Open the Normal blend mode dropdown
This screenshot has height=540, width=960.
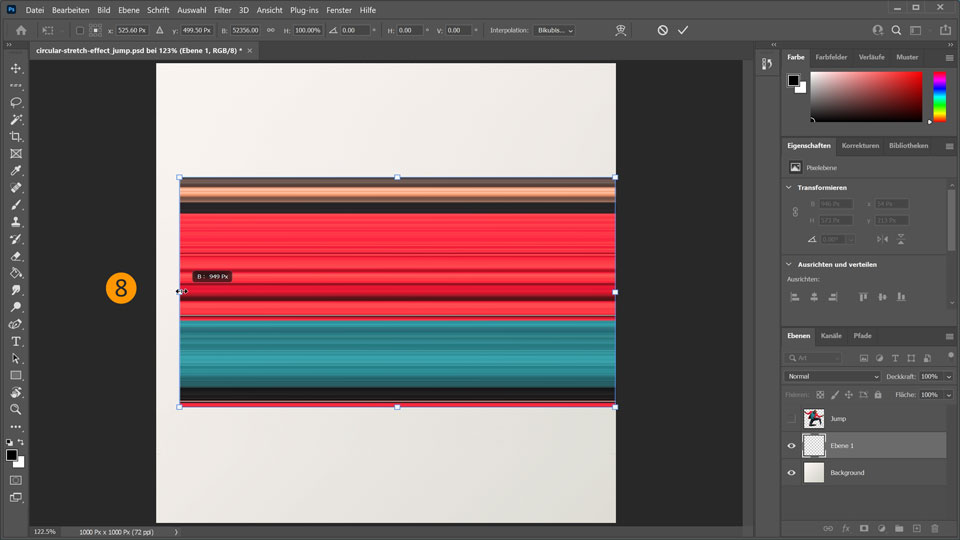[832, 376]
